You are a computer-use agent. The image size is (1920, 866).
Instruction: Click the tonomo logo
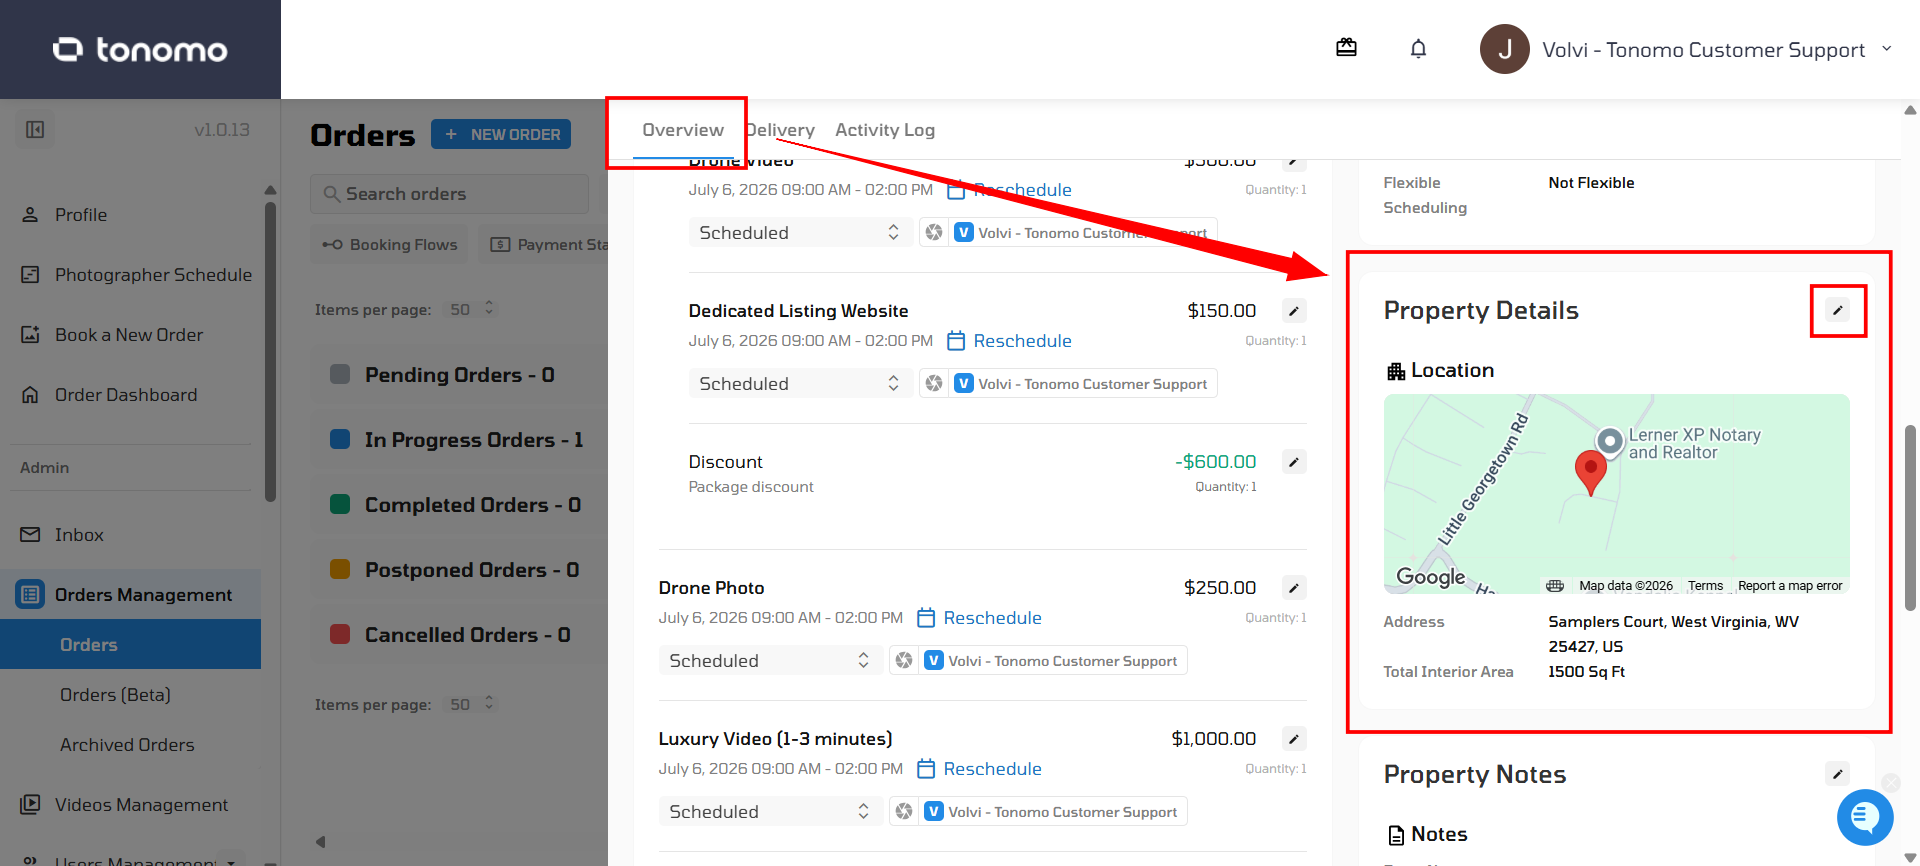140,49
